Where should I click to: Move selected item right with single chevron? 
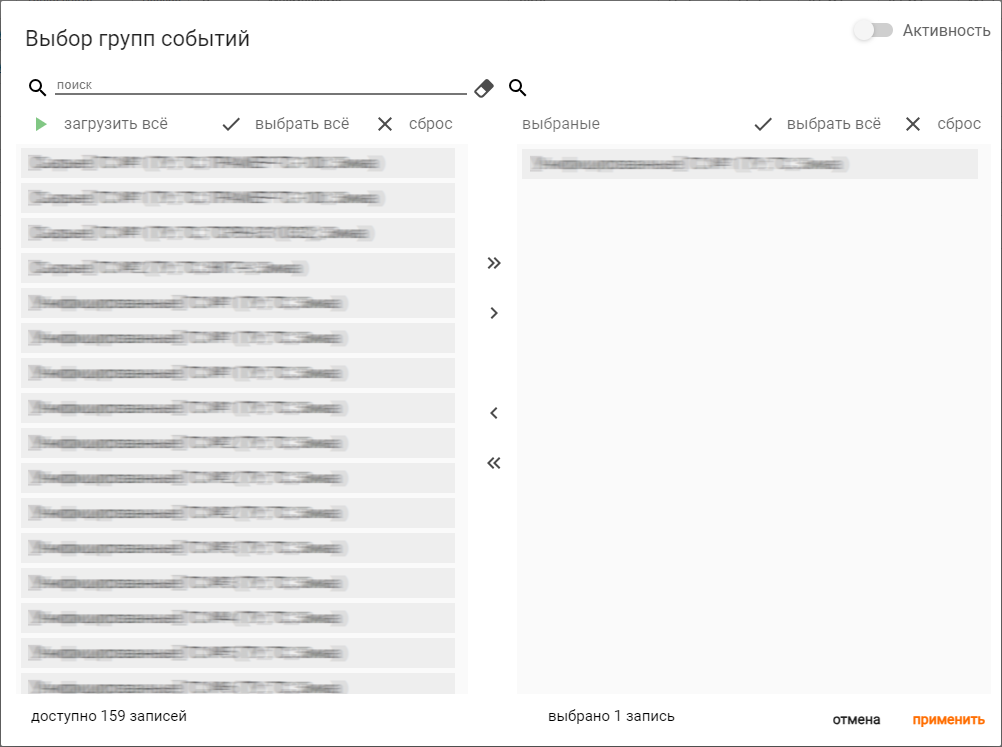(x=493, y=313)
